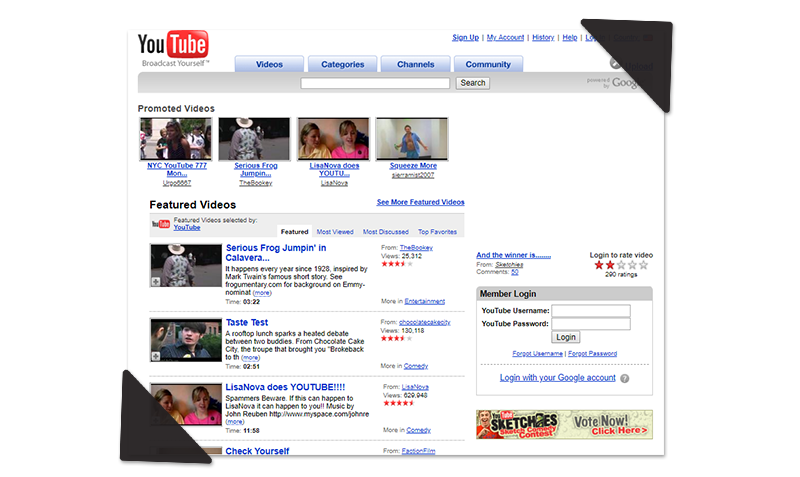
Task: Open the Taste Test video title
Action: (247, 322)
